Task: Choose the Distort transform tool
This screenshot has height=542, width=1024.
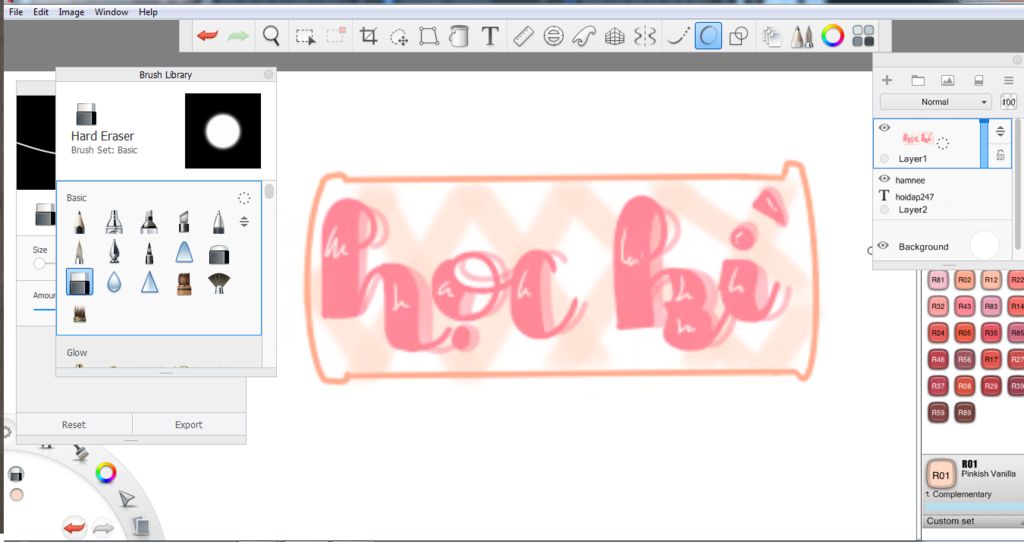Action: [x=428, y=36]
